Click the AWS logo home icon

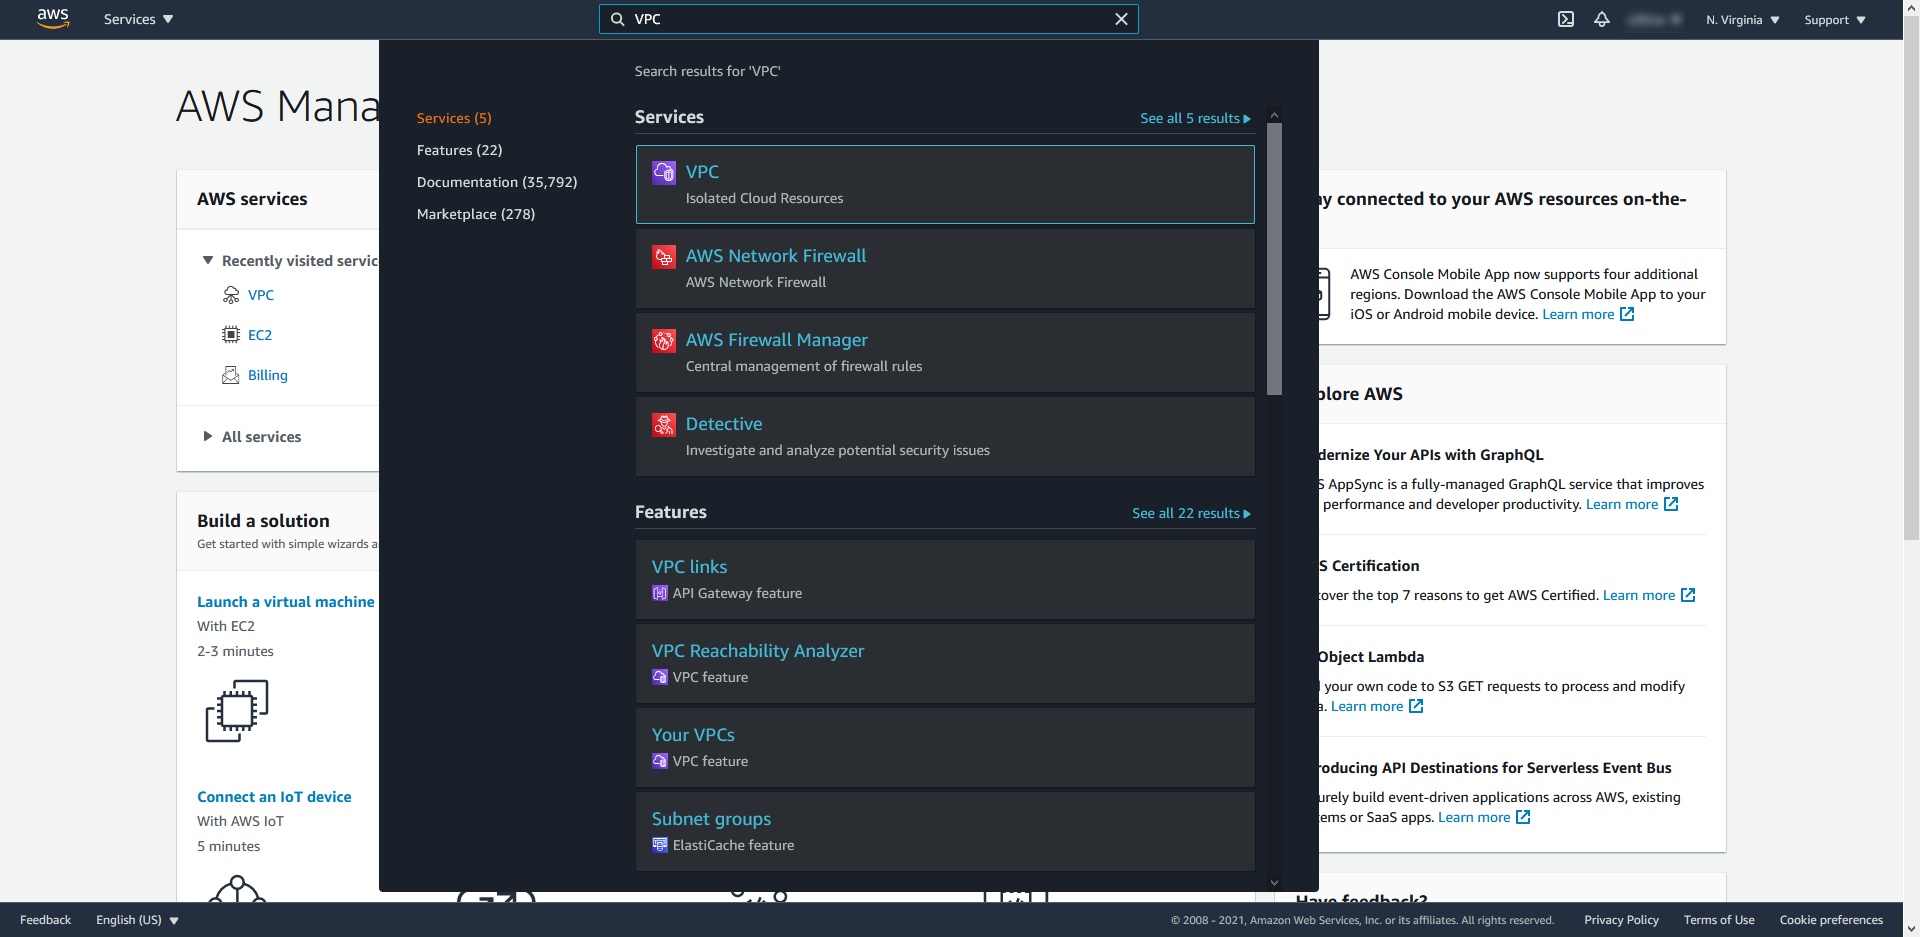pyautogui.click(x=53, y=19)
